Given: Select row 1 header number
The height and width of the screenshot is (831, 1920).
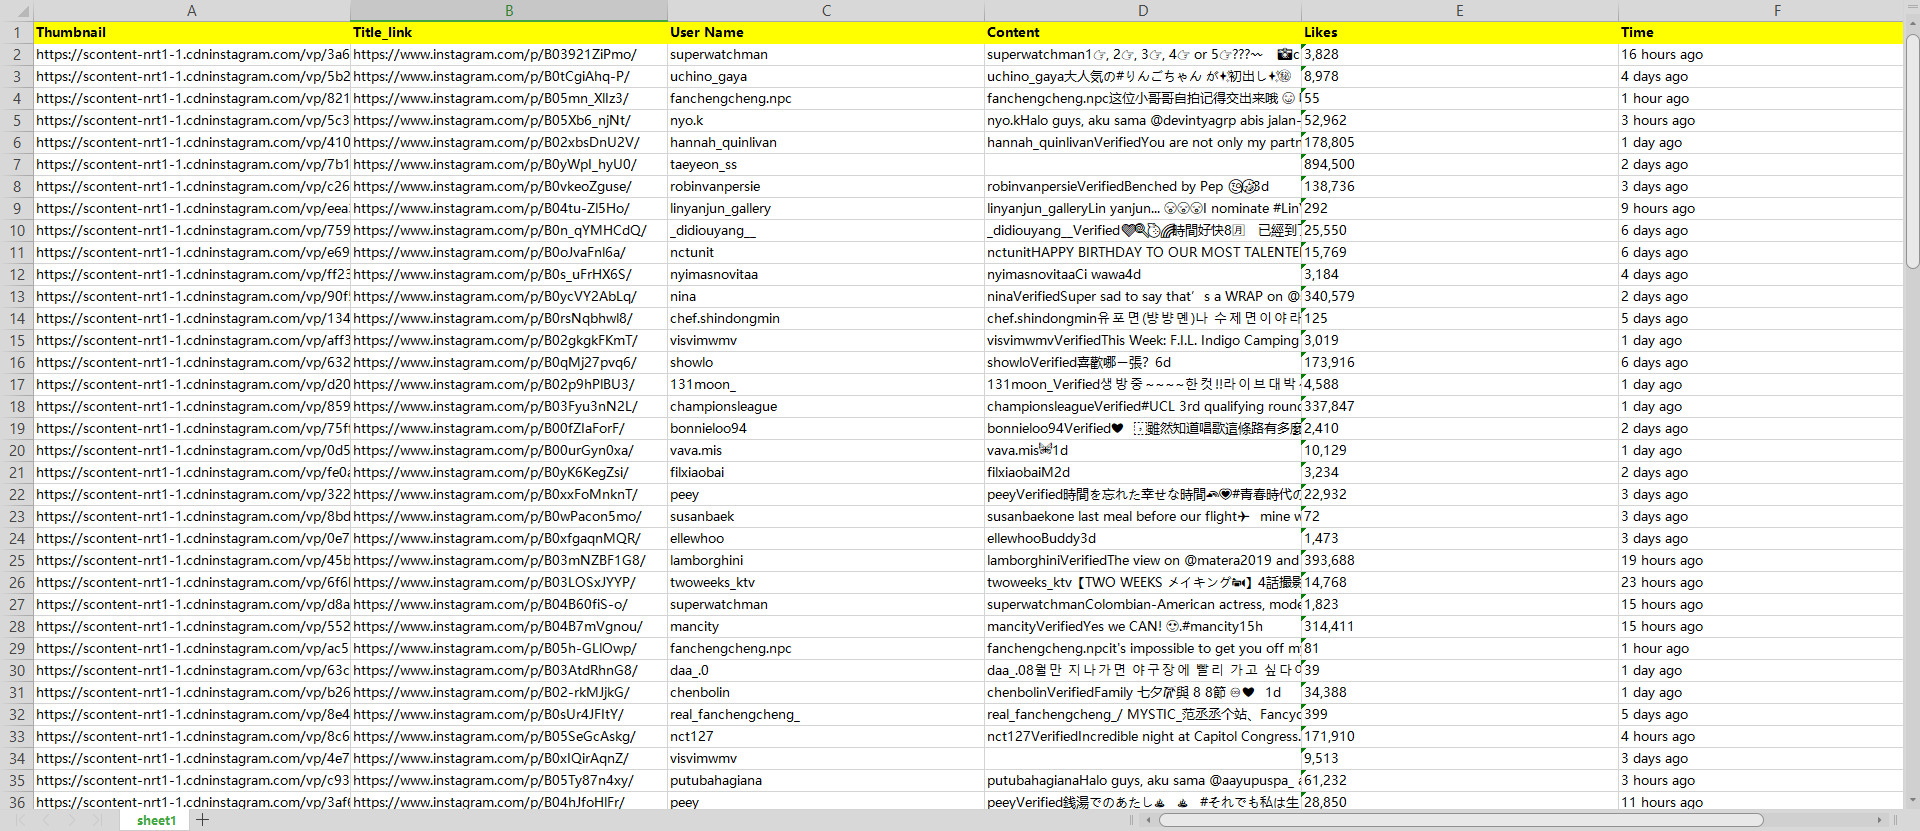Looking at the screenshot, I should [17, 32].
